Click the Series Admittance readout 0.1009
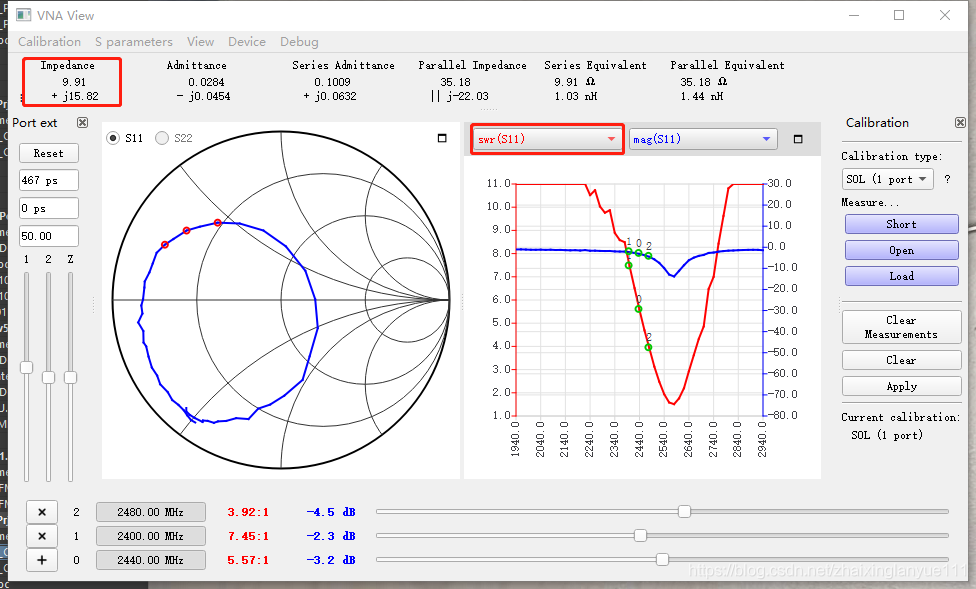The width and height of the screenshot is (976, 589). [332, 82]
